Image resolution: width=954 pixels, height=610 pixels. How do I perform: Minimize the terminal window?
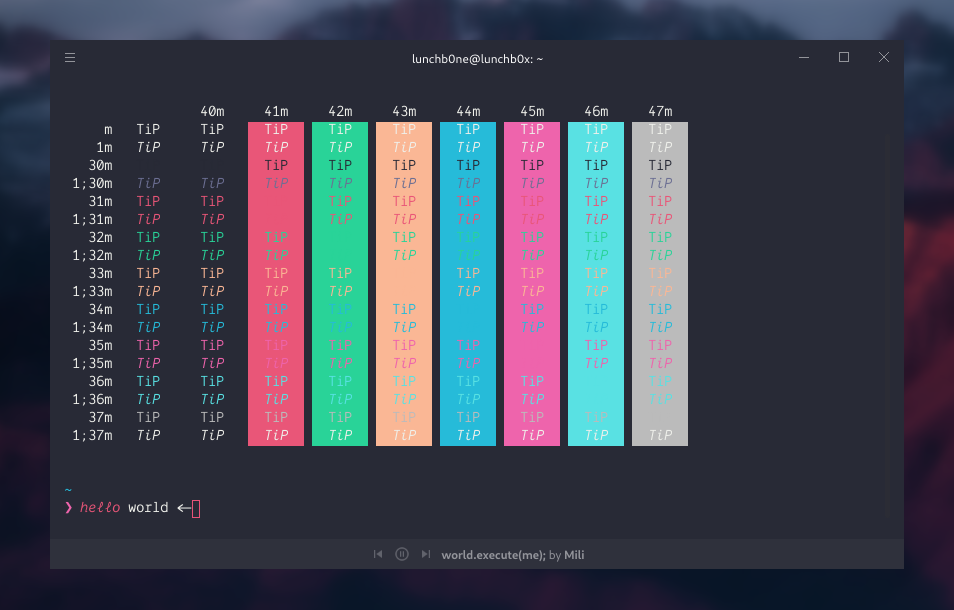pos(804,57)
